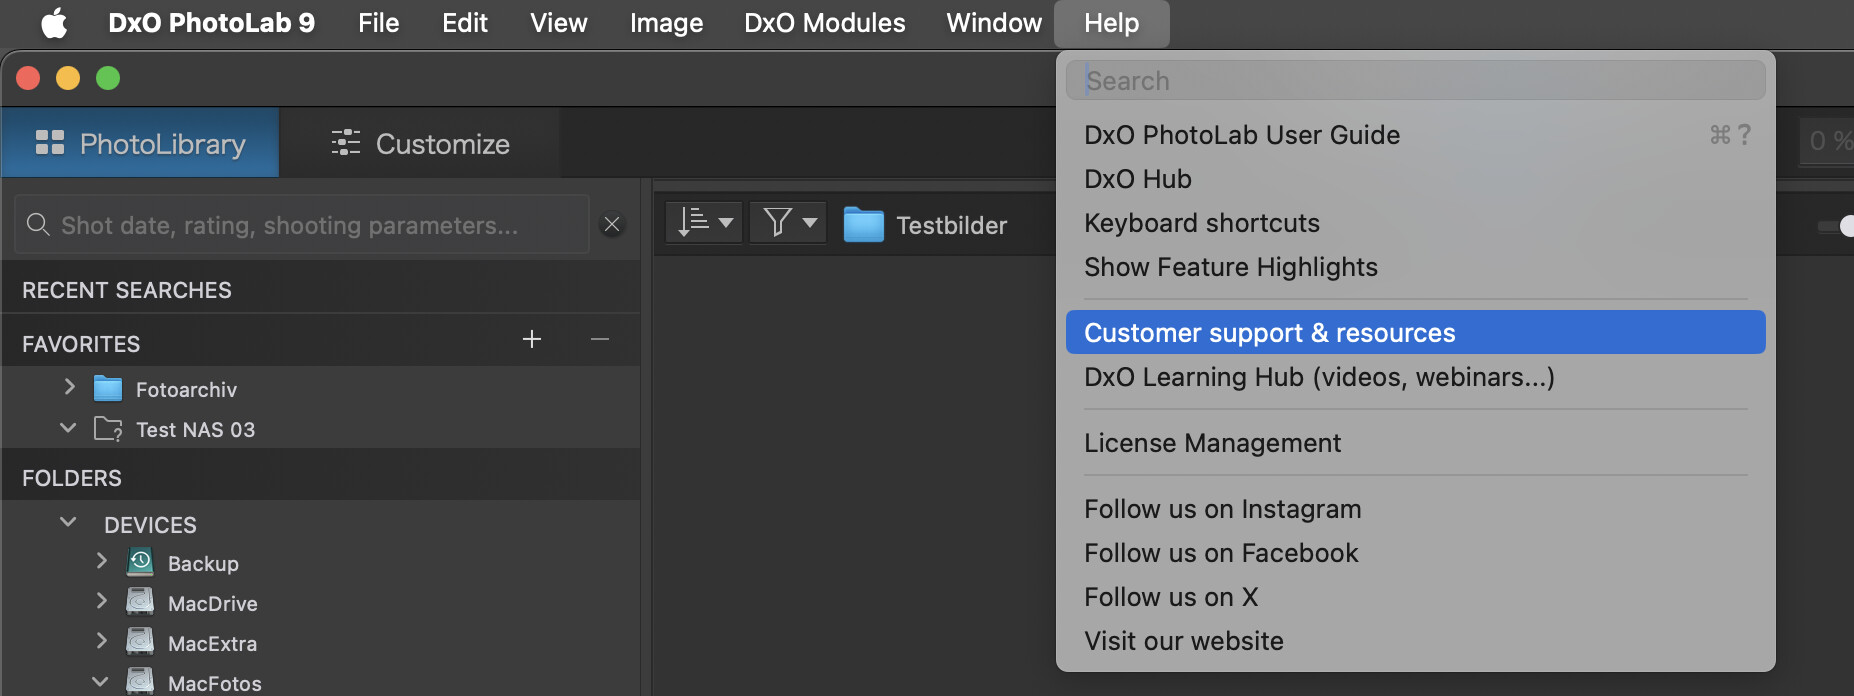Open the Image menu
The width and height of the screenshot is (1854, 696).
[x=666, y=23]
